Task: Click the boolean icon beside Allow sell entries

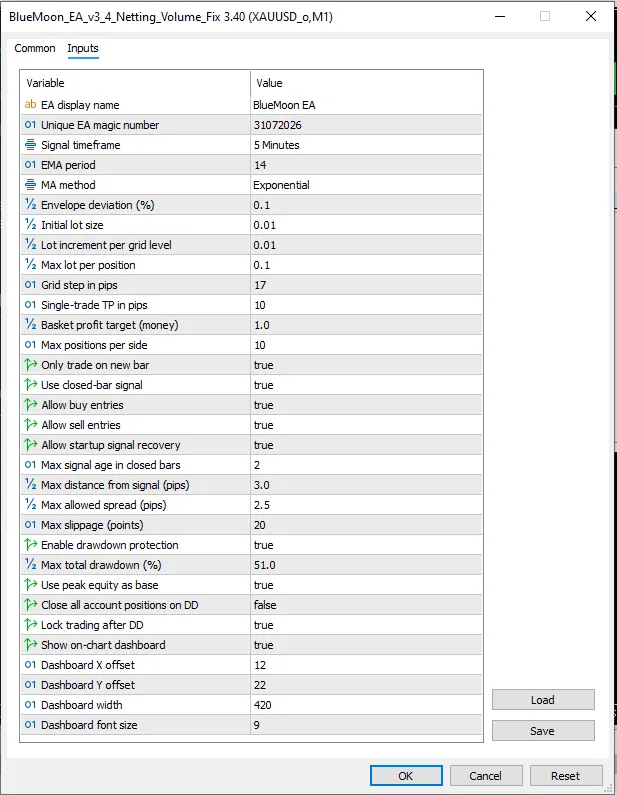Action: [x=30, y=425]
